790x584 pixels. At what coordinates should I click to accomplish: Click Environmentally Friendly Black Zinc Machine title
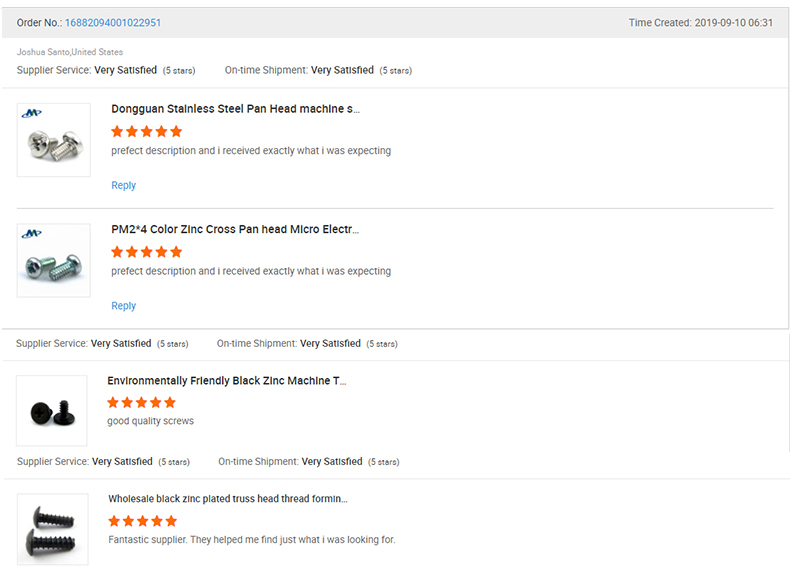(227, 380)
